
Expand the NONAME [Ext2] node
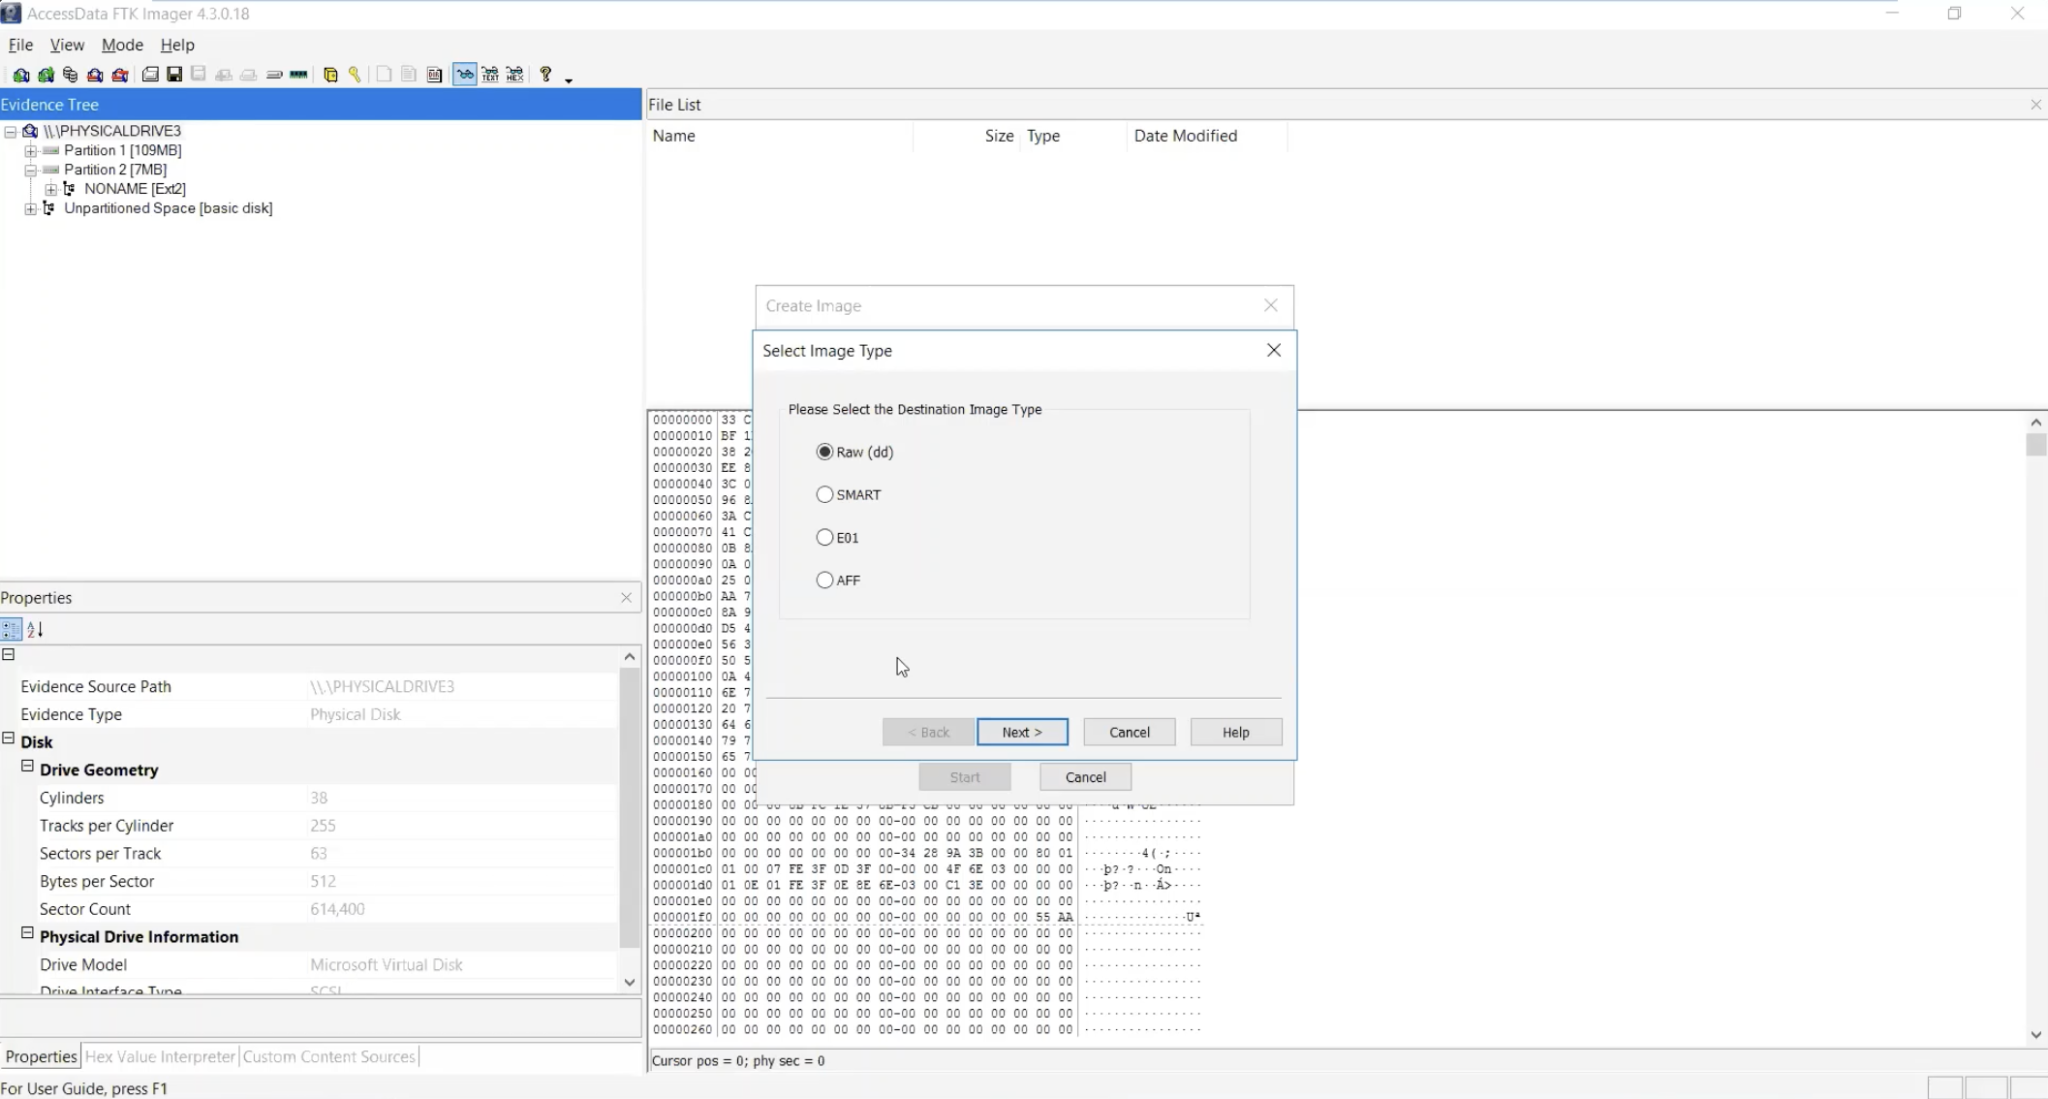click(x=50, y=189)
